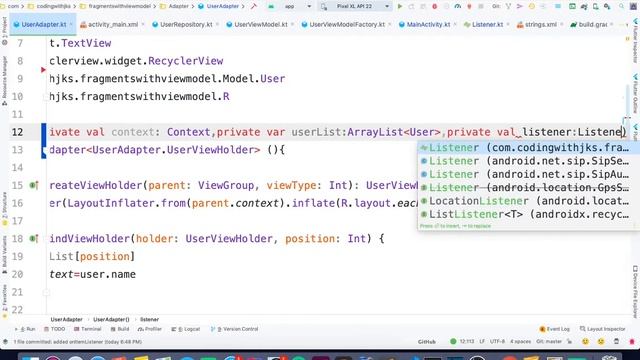
Task: Open Git: master branch selector
Action: (549, 342)
